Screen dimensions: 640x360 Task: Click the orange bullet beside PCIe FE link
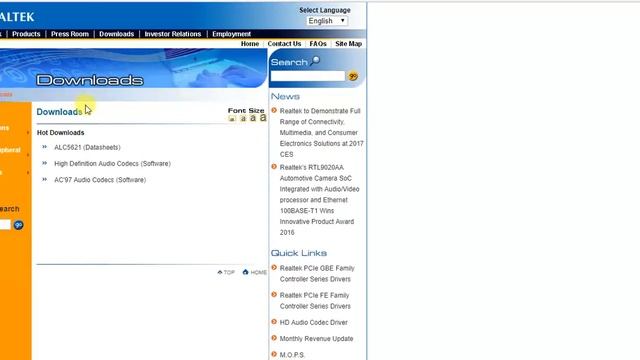274,294
